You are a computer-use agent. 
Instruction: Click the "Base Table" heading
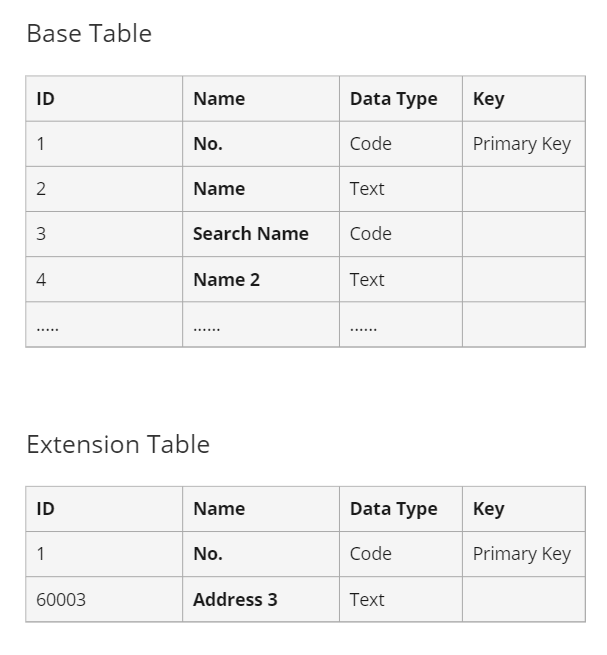click(x=89, y=34)
